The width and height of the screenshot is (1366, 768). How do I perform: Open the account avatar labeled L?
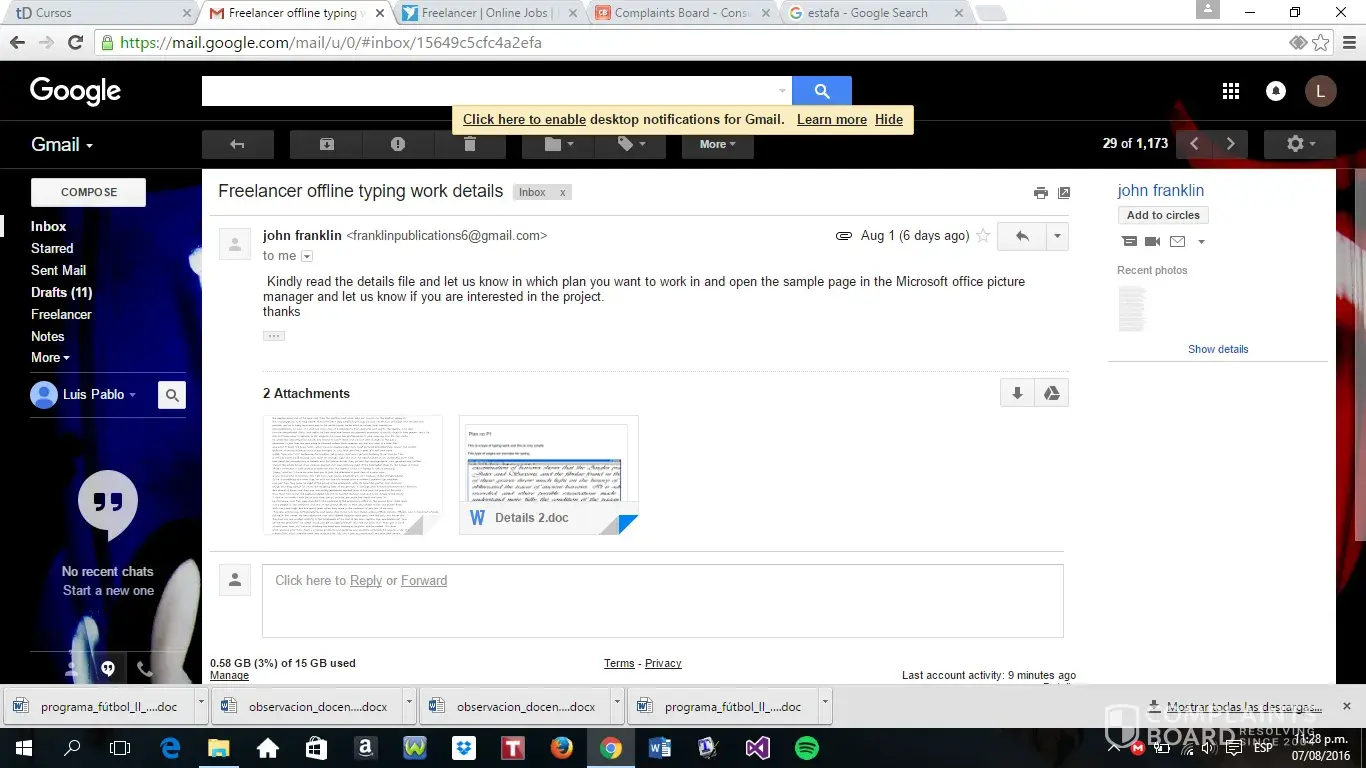[1320, 91]
